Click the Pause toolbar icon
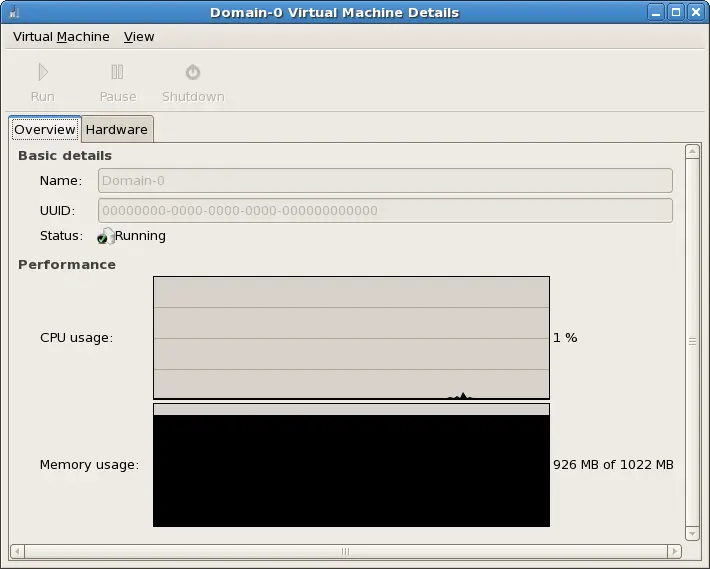 coord(117,72)
